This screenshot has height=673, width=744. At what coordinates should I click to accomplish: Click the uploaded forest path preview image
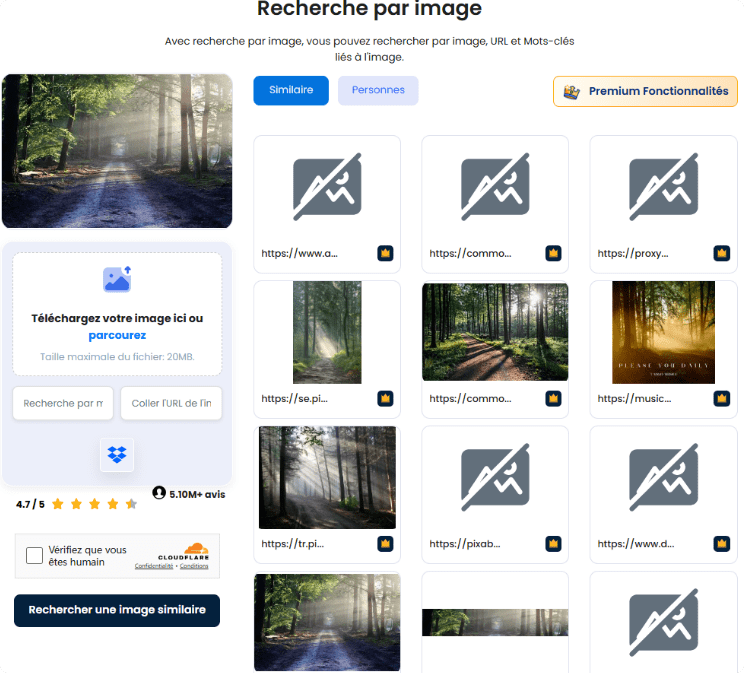pos(117,151)
